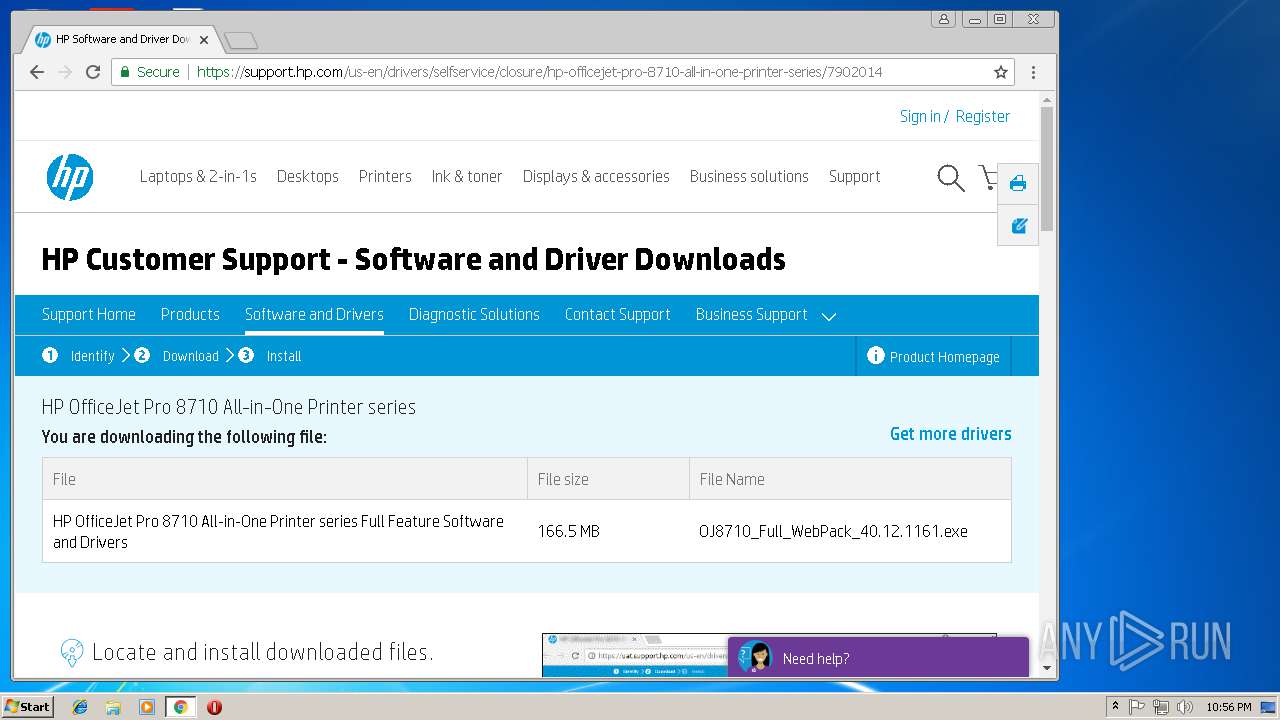Click the red Opera taskbar icon
1280x720 pixels.
[214, 707]
